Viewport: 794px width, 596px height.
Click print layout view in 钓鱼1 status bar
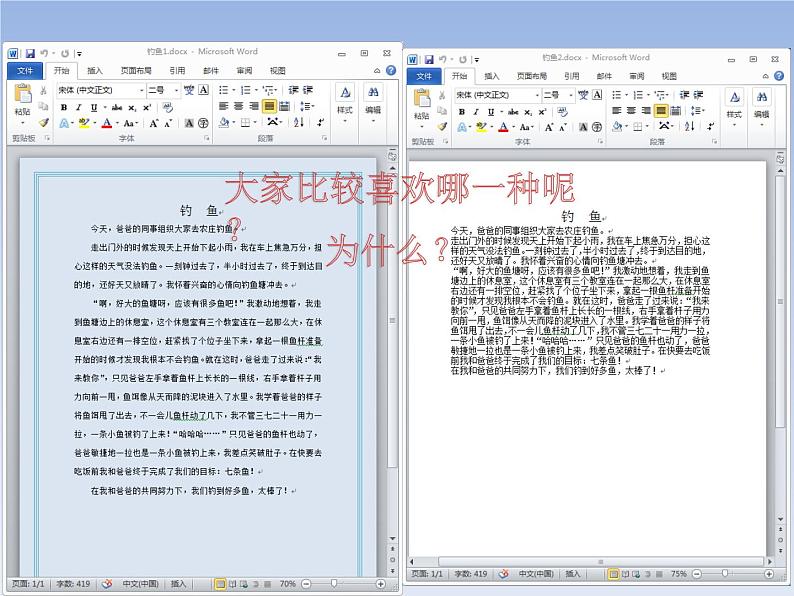click(x=220, y=584)
